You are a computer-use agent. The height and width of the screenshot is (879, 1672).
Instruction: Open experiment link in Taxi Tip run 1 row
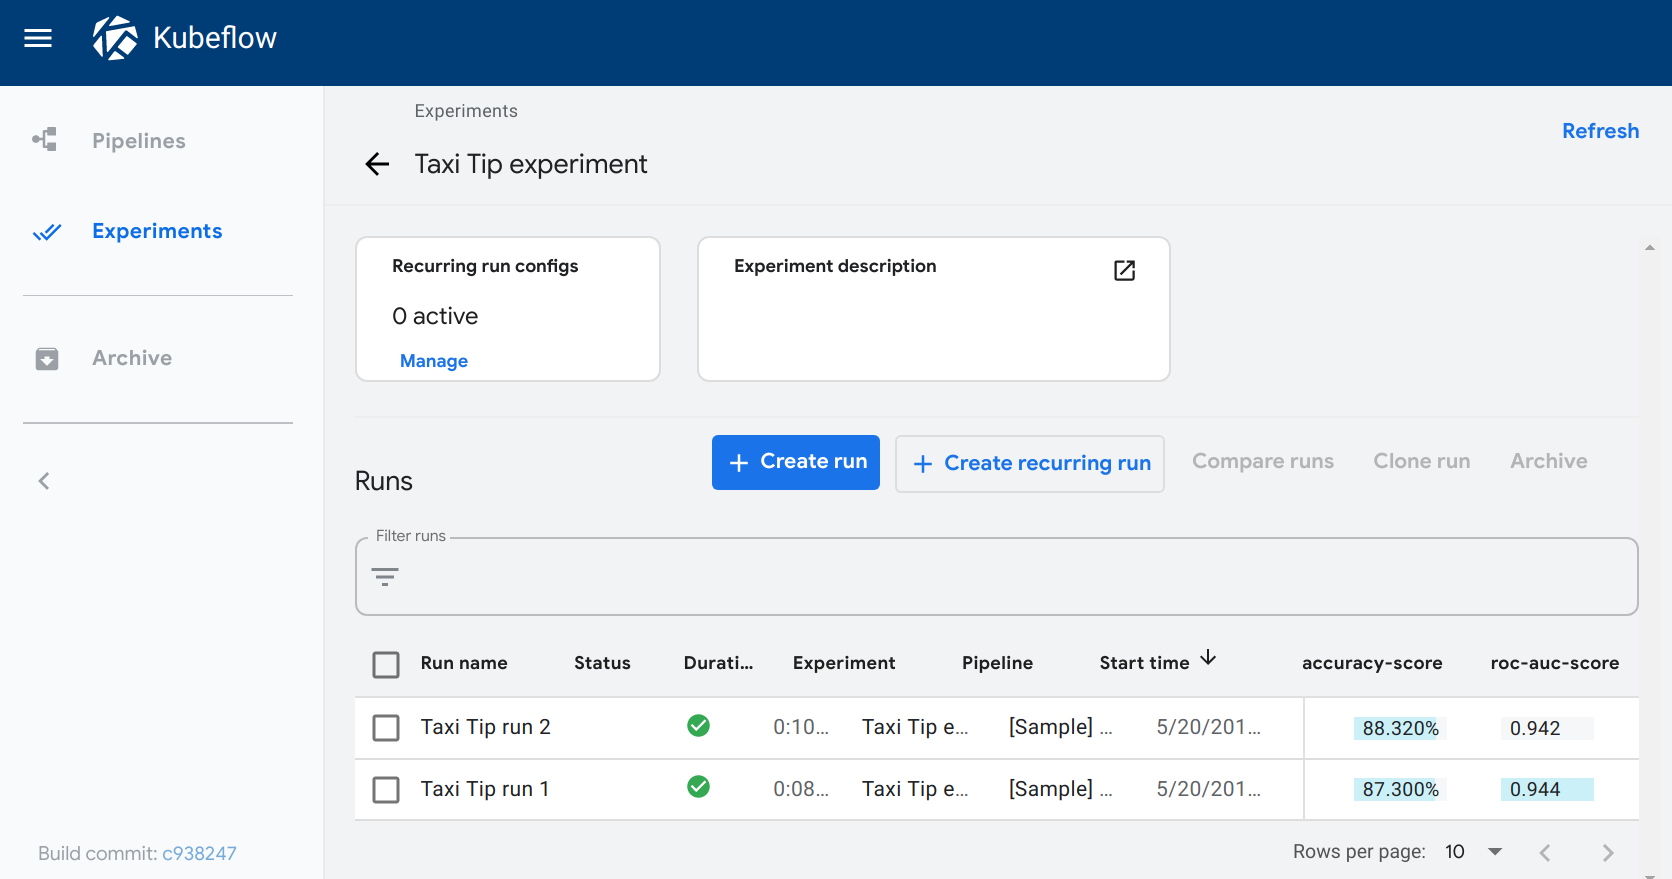915,789
